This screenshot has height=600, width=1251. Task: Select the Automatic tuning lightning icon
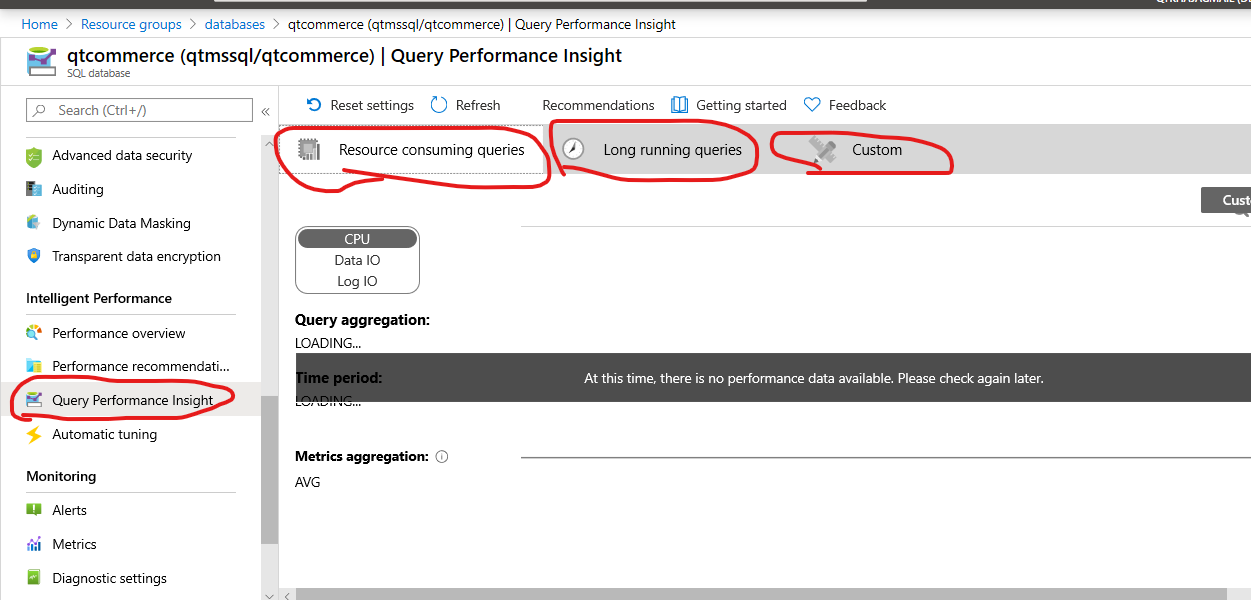(36, 434)
